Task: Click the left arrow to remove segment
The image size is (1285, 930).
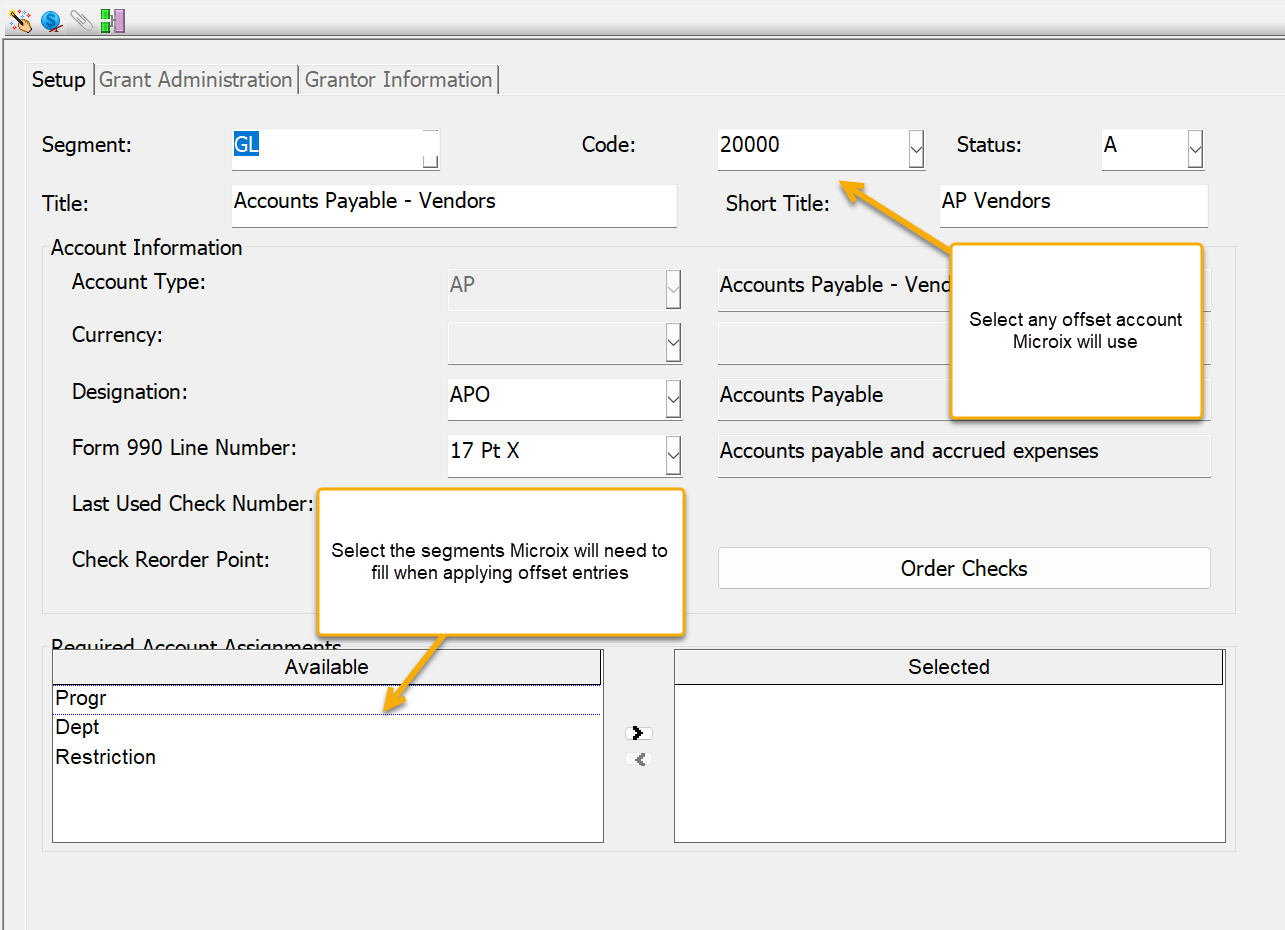Action: point(638,759)
